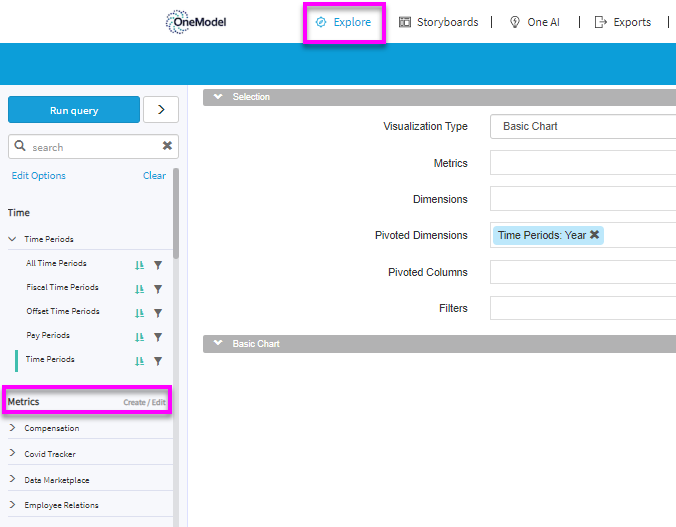Click the sort icon beside All Time Periods
The width and height of the screenshot is (676, 527).
140,265
